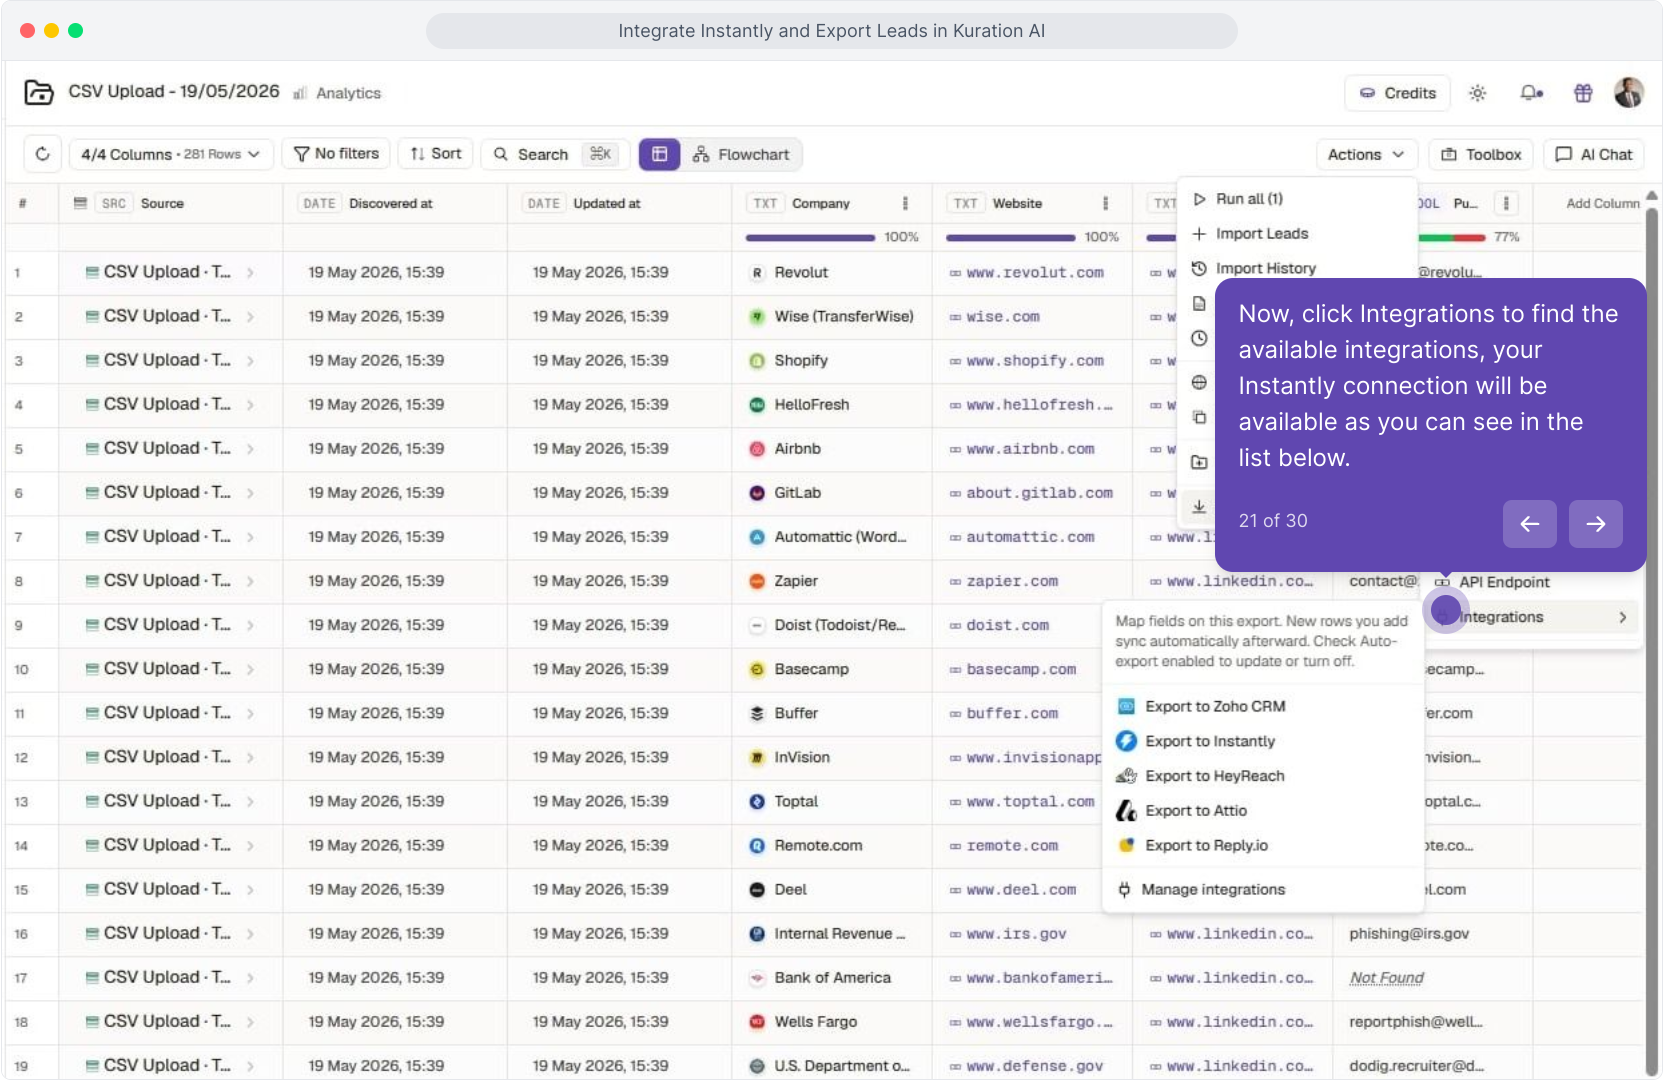The width and height of the screenshot is (1664, 1080).
Task: Choose Export to Instantly
Action: pyautogui.click(x=1263, y=741)
